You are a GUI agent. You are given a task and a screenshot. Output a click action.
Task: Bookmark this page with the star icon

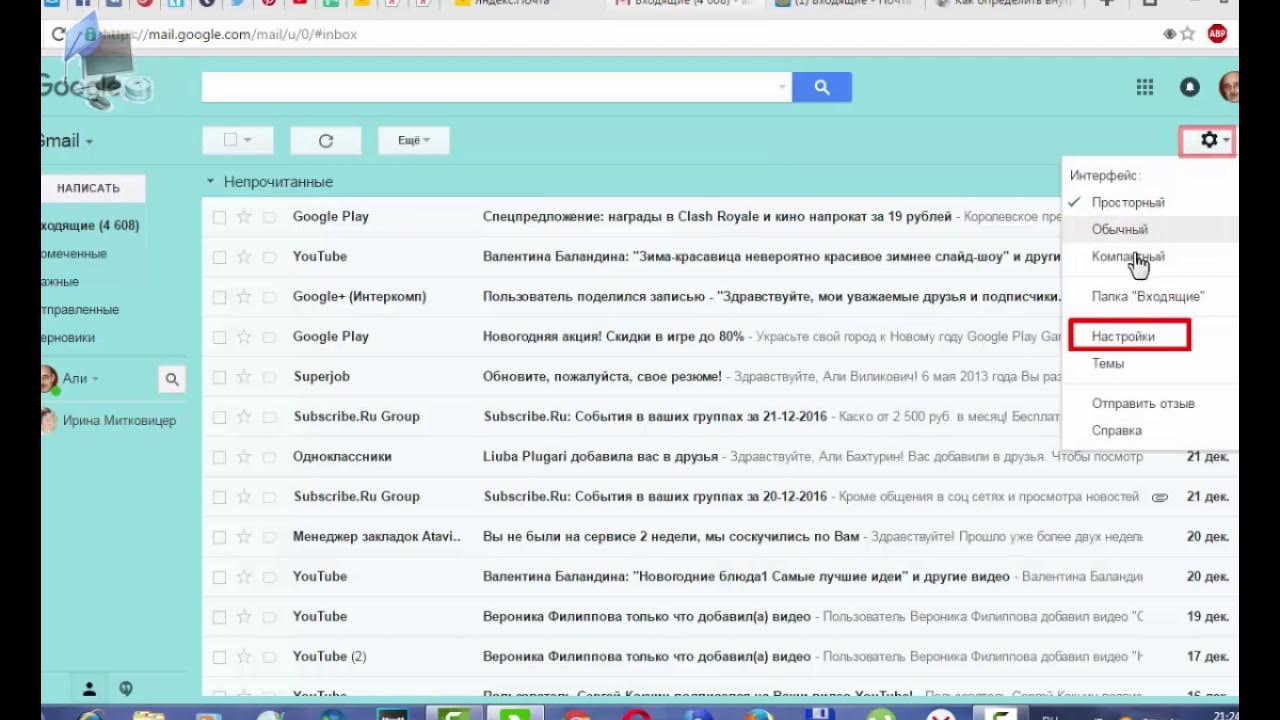click(x=1188, y=34)
